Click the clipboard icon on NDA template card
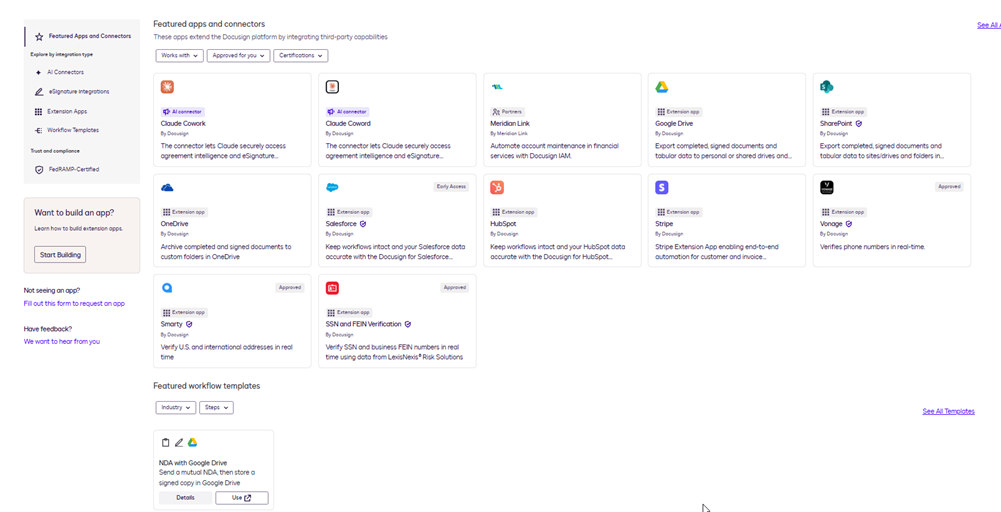The height and width of the screenshot is (512, 1001). click(x=165, y=442)
